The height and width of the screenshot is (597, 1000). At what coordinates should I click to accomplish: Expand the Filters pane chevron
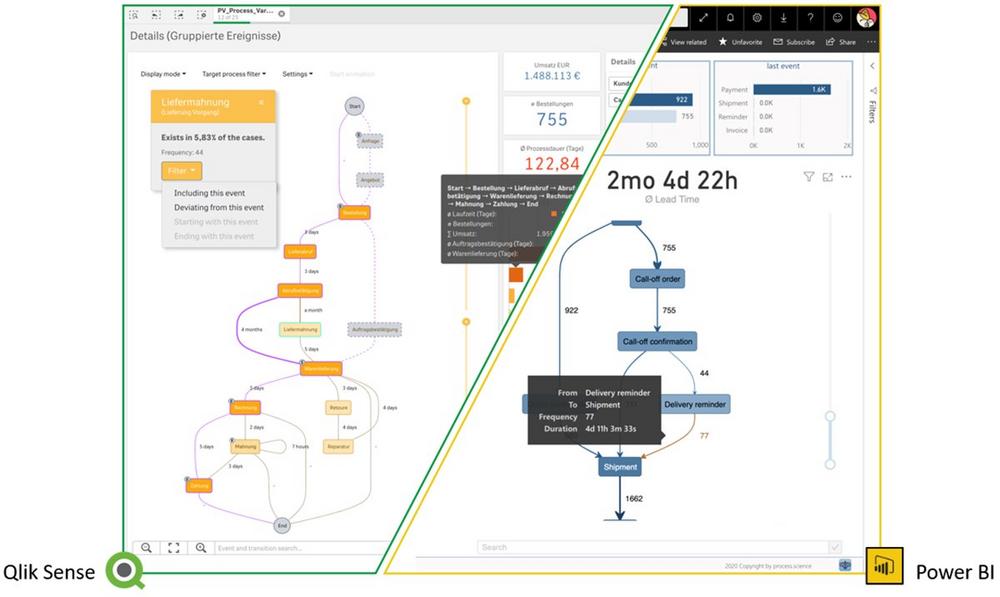click(873, 66)
